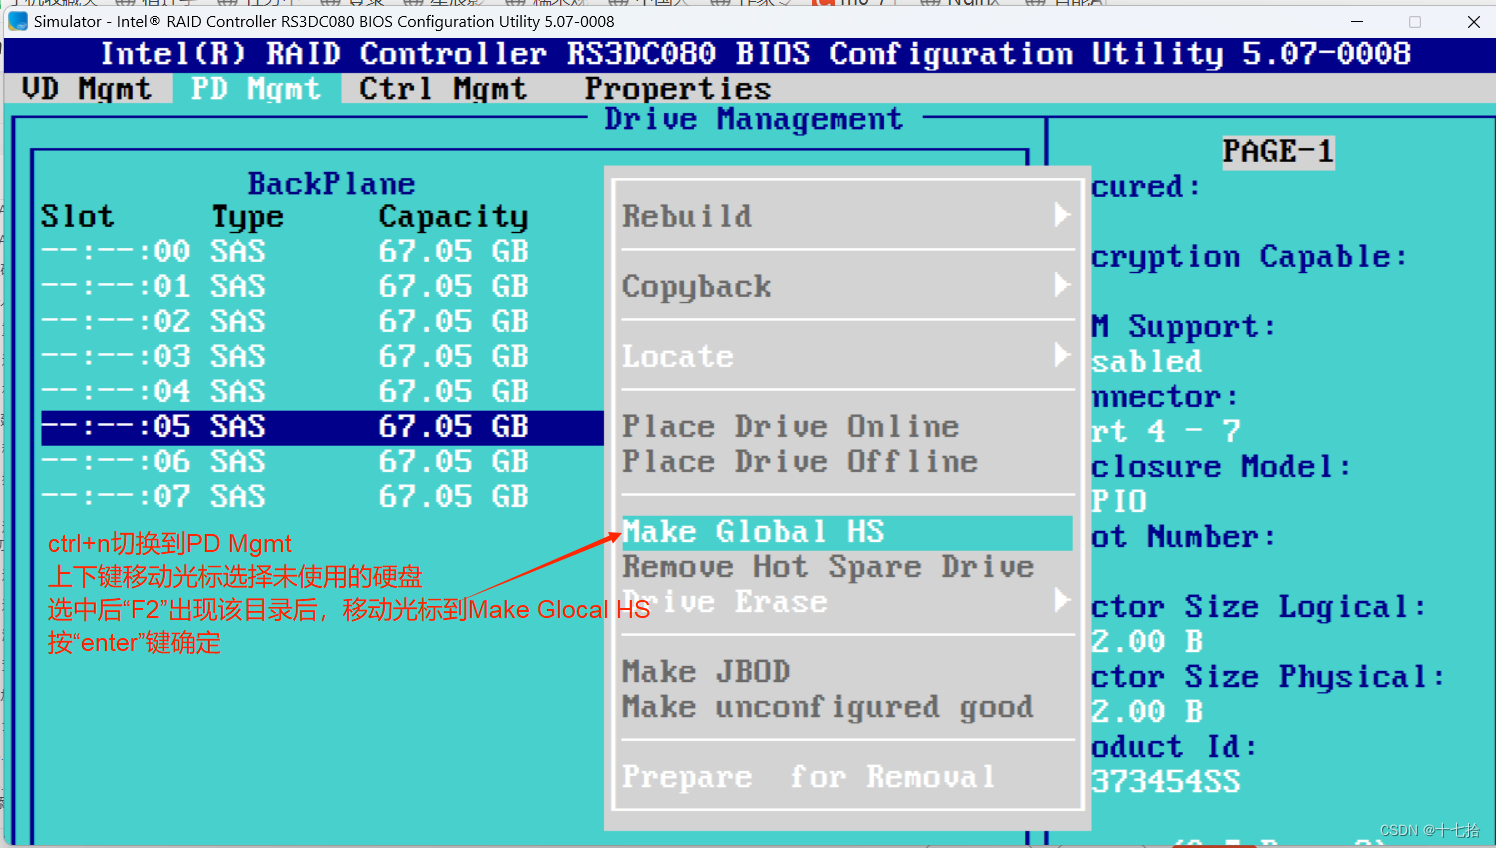Click Place Drive Offline

point(800,461)
